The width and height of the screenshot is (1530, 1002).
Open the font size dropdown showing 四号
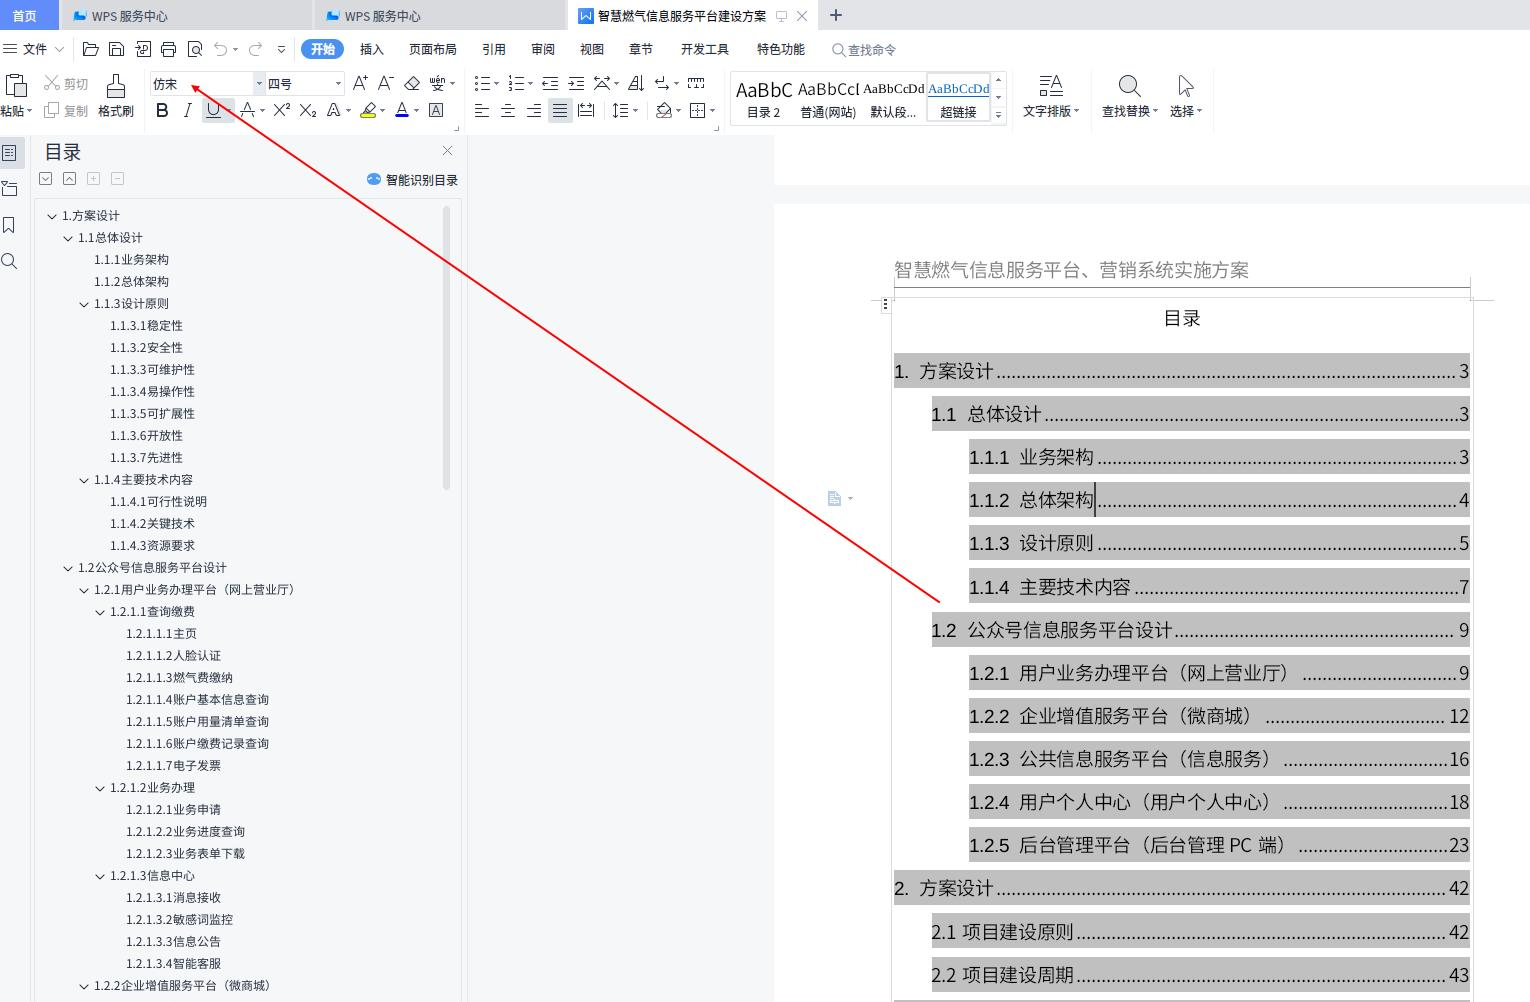pos(338,84)
